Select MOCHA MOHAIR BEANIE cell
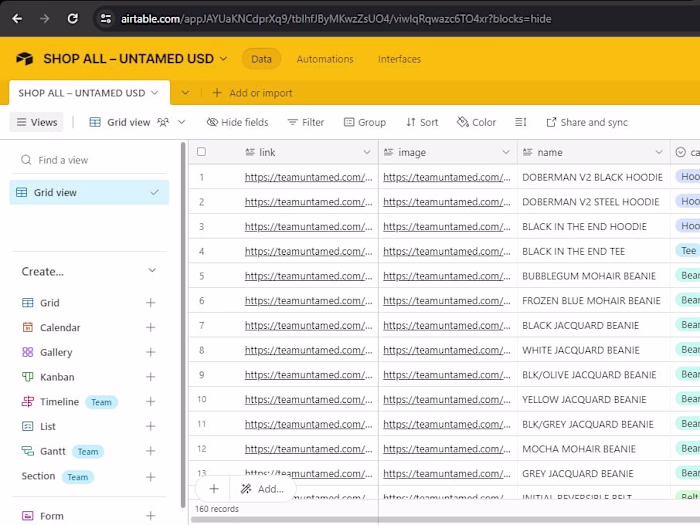 point(593,449)
